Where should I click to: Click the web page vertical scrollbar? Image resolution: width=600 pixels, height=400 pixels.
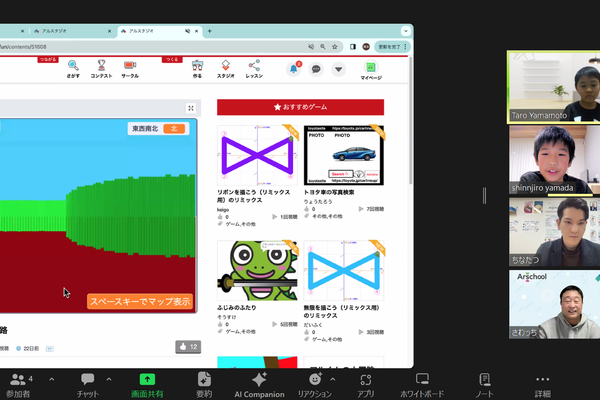coord(411,121)
